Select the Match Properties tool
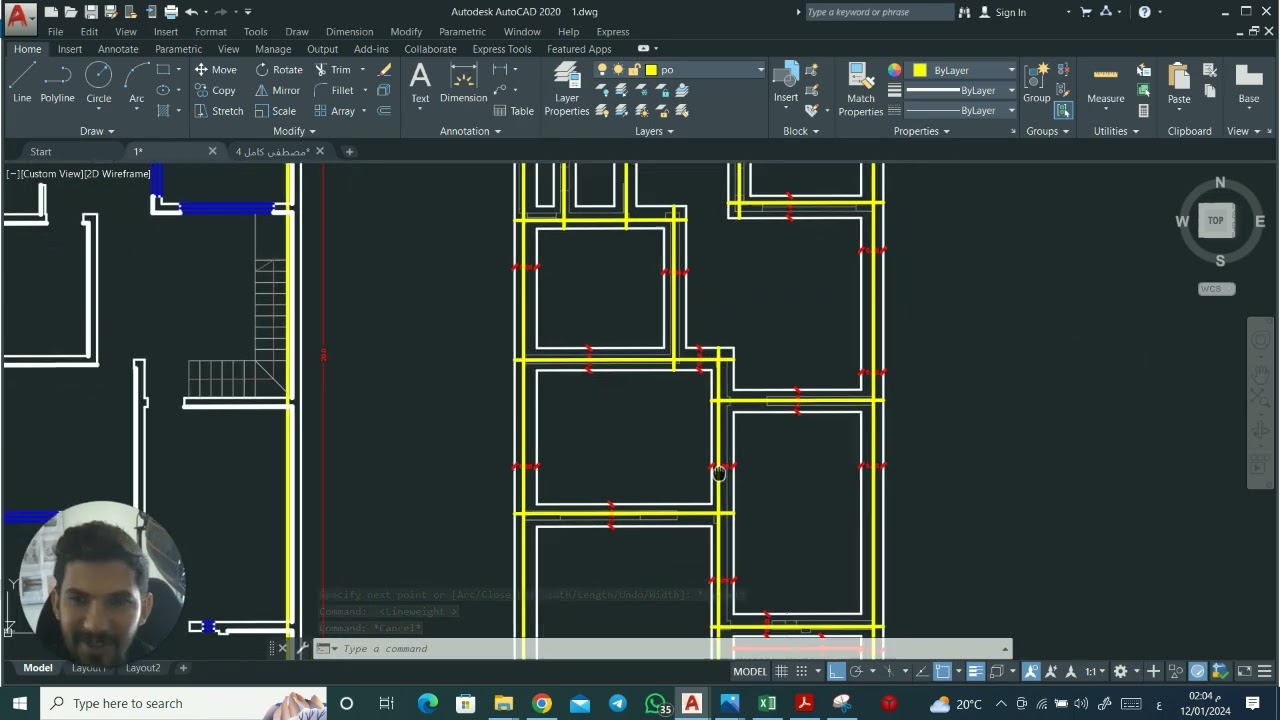The image size is (1280, 720). click(x=860, y=90)
